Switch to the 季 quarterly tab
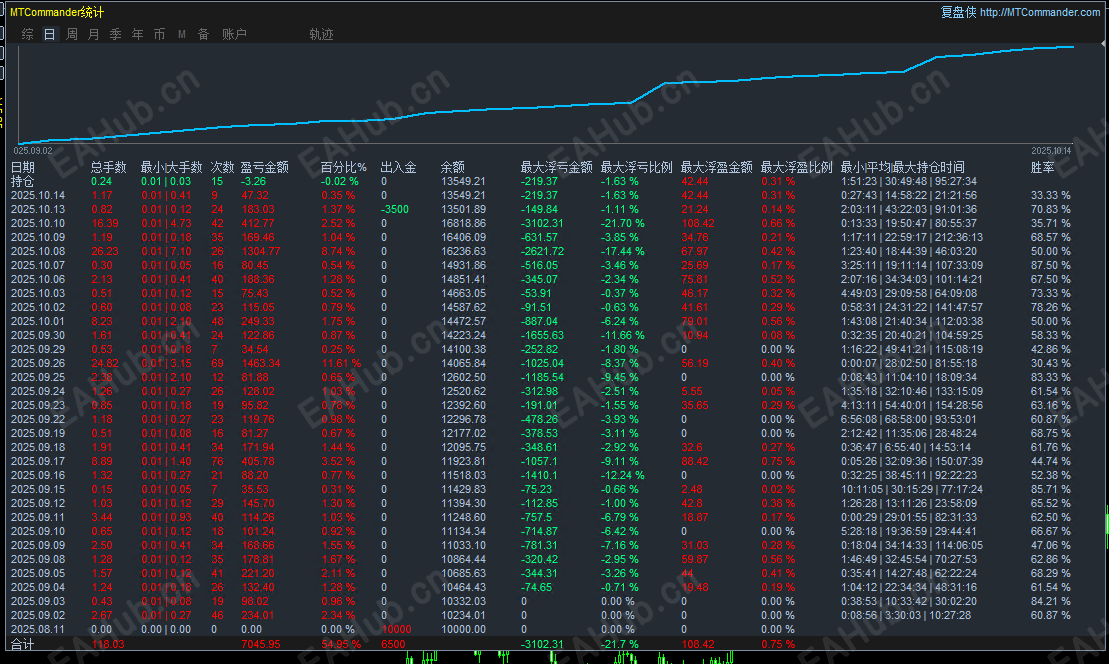Screen dimensions: 1109x664 tap(115, 34)
